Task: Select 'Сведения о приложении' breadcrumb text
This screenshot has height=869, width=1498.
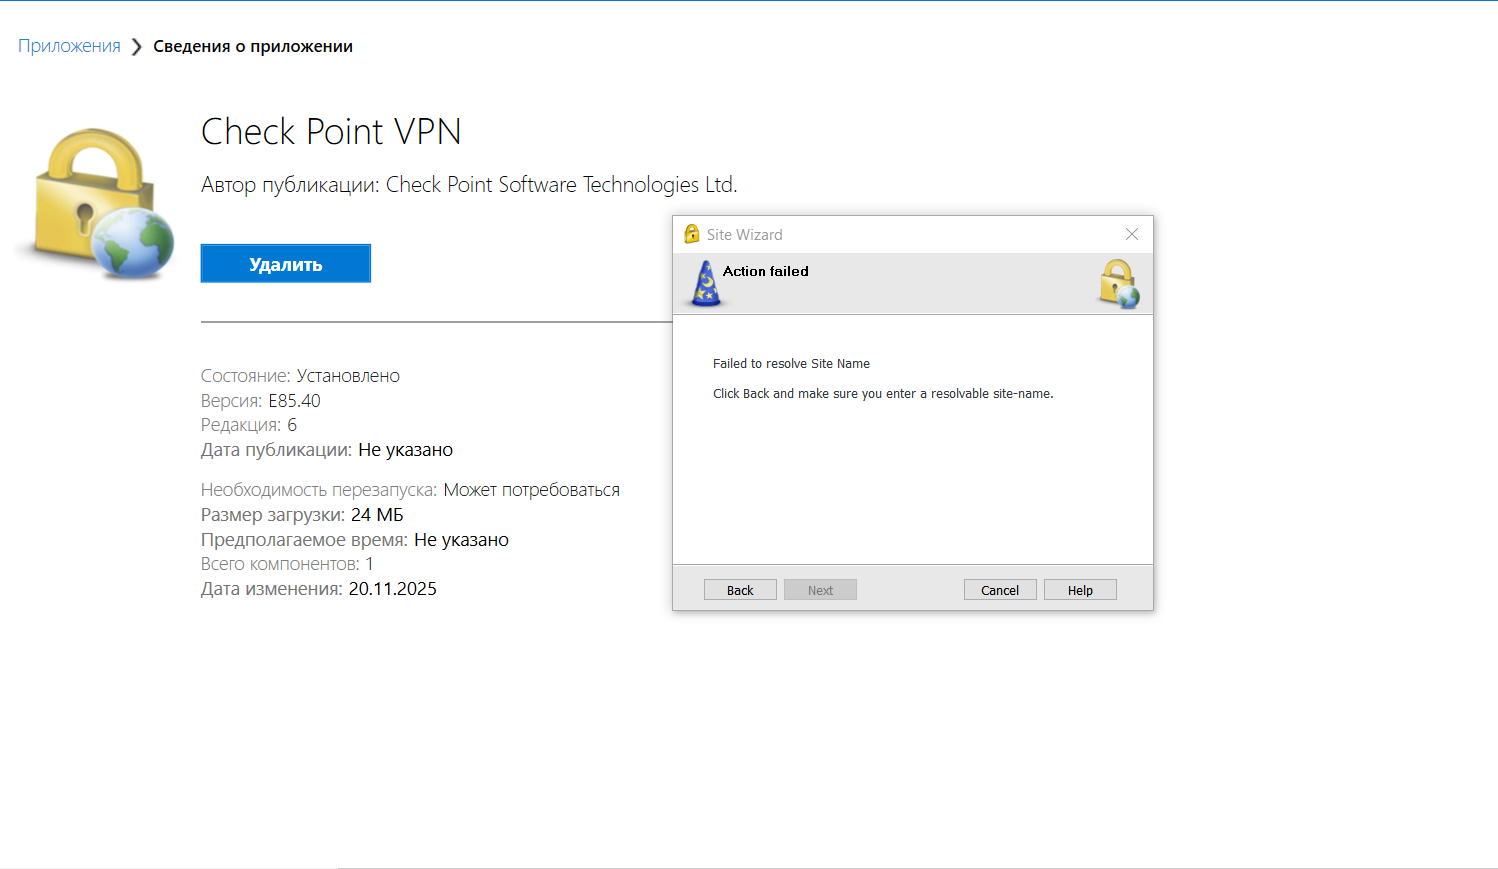Action: (x=253, y=46)
